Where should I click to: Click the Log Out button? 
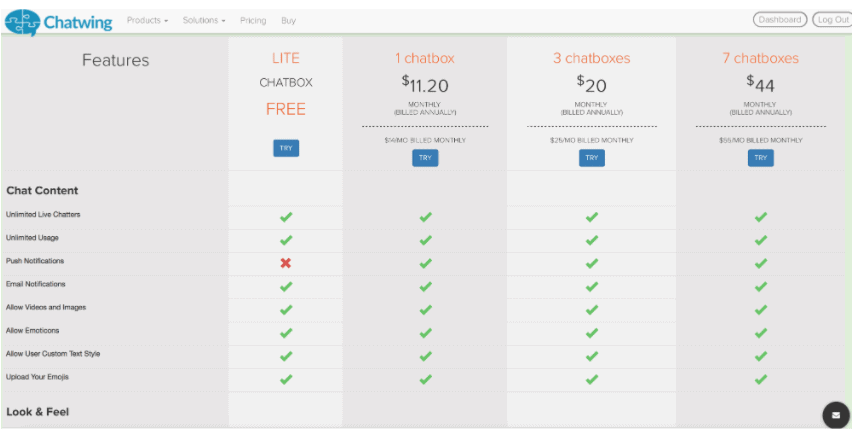[833, 20]
